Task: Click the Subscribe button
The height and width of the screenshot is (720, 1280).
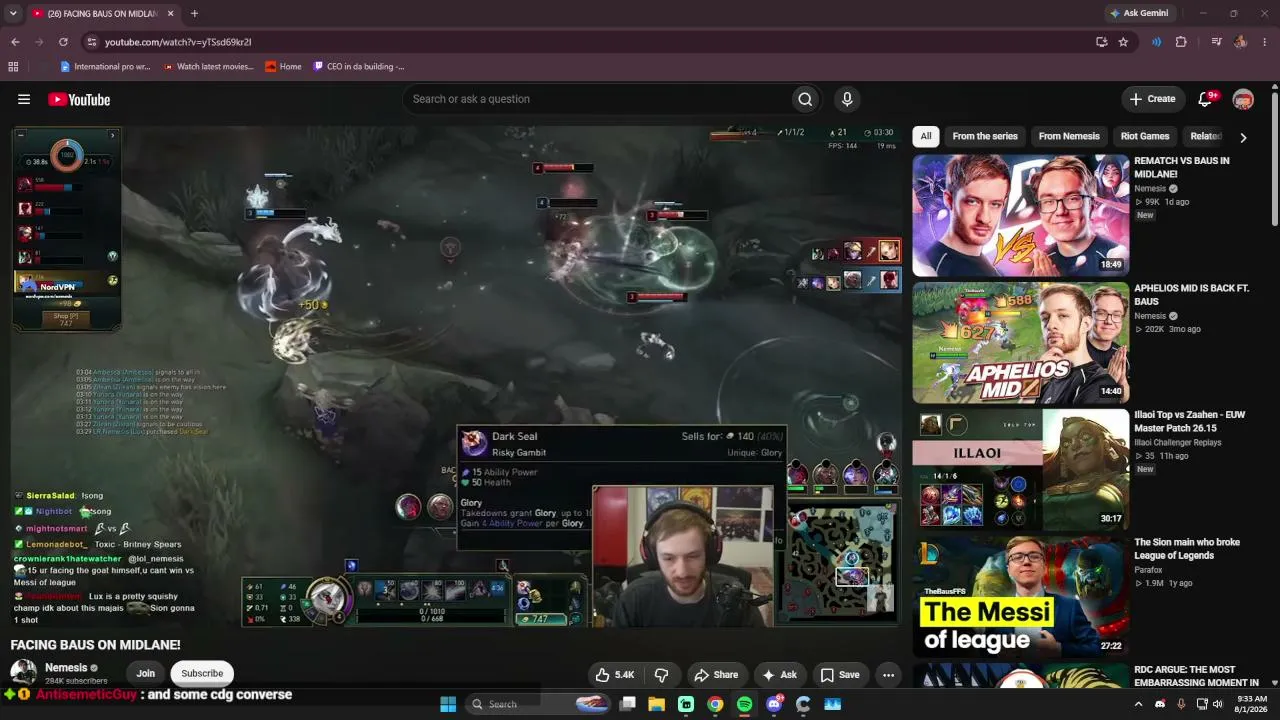Action: pyautogui.click(x=202, y=673)
